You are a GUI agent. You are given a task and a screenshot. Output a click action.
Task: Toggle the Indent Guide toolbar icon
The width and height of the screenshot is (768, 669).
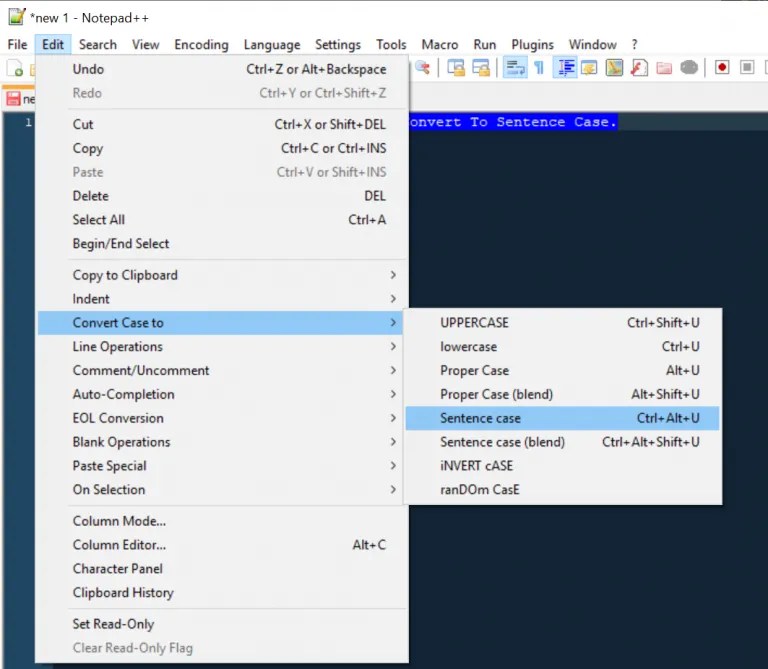(x=565, y=68)
